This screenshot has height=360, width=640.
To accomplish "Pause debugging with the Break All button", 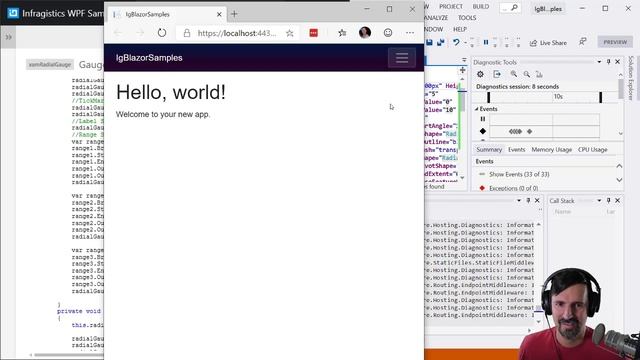I will (486, 42).
